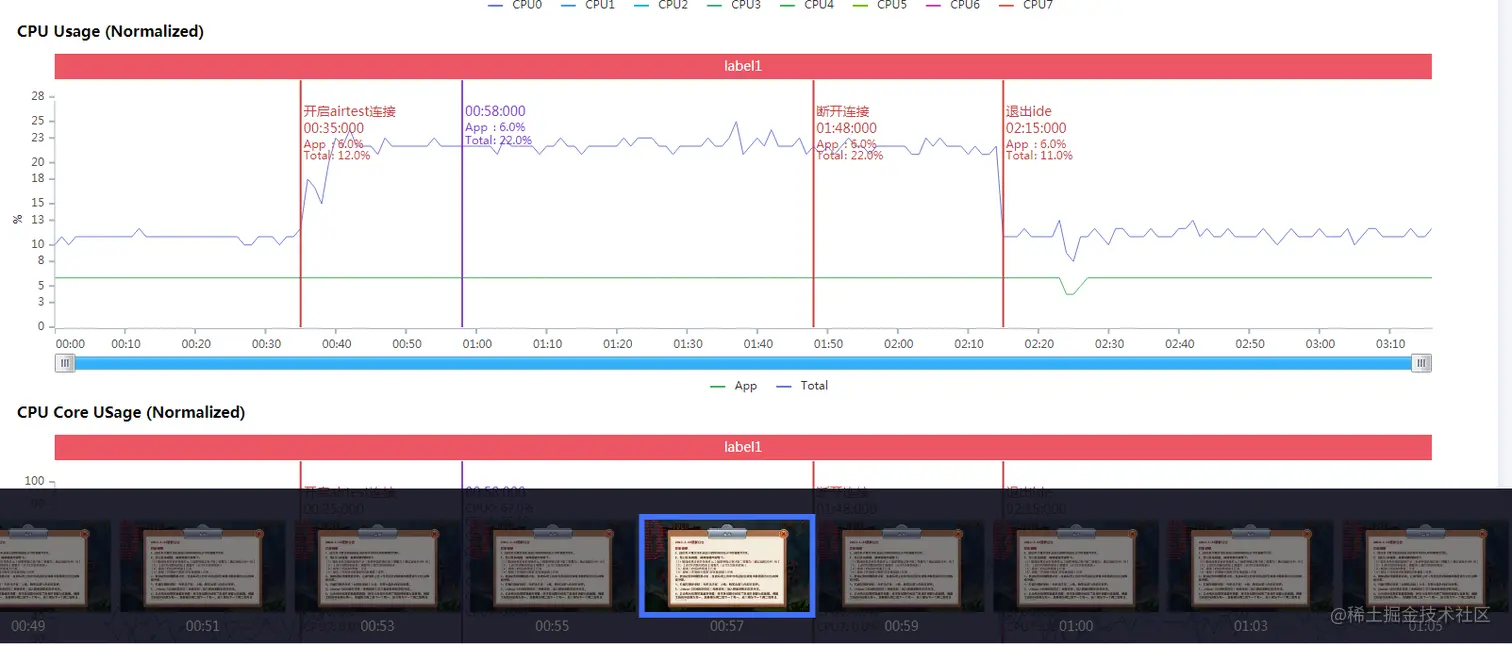Image resolution: width=1512 pixels, height=646 pixels.
Task: Click the blue range bar under CPU Usage chart
Action: click(743, 363)
